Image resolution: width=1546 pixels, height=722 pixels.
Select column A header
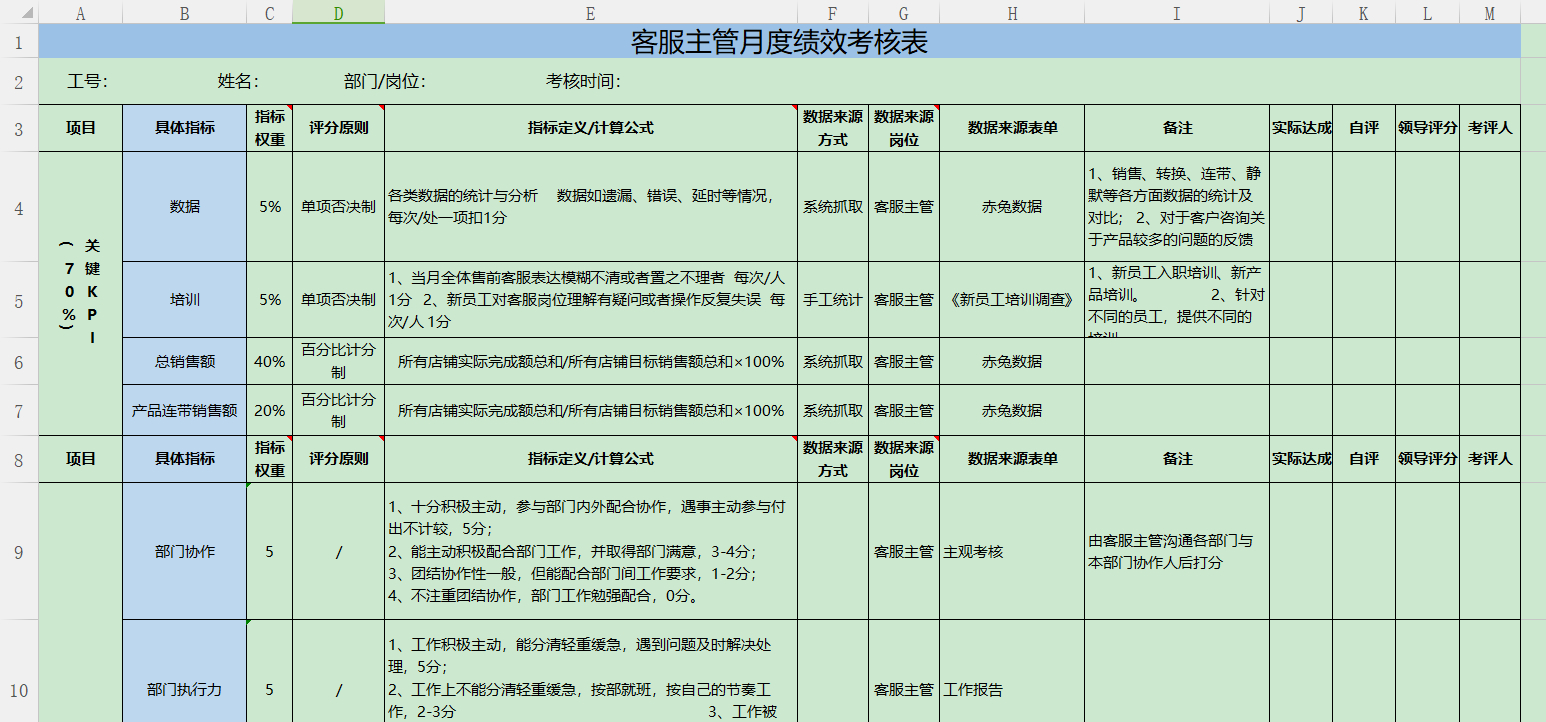tap(80, 12)
